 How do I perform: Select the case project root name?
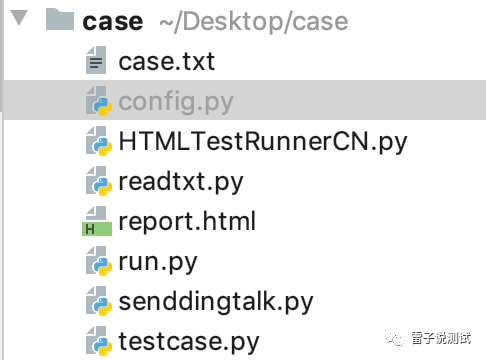tap(113, 22)
